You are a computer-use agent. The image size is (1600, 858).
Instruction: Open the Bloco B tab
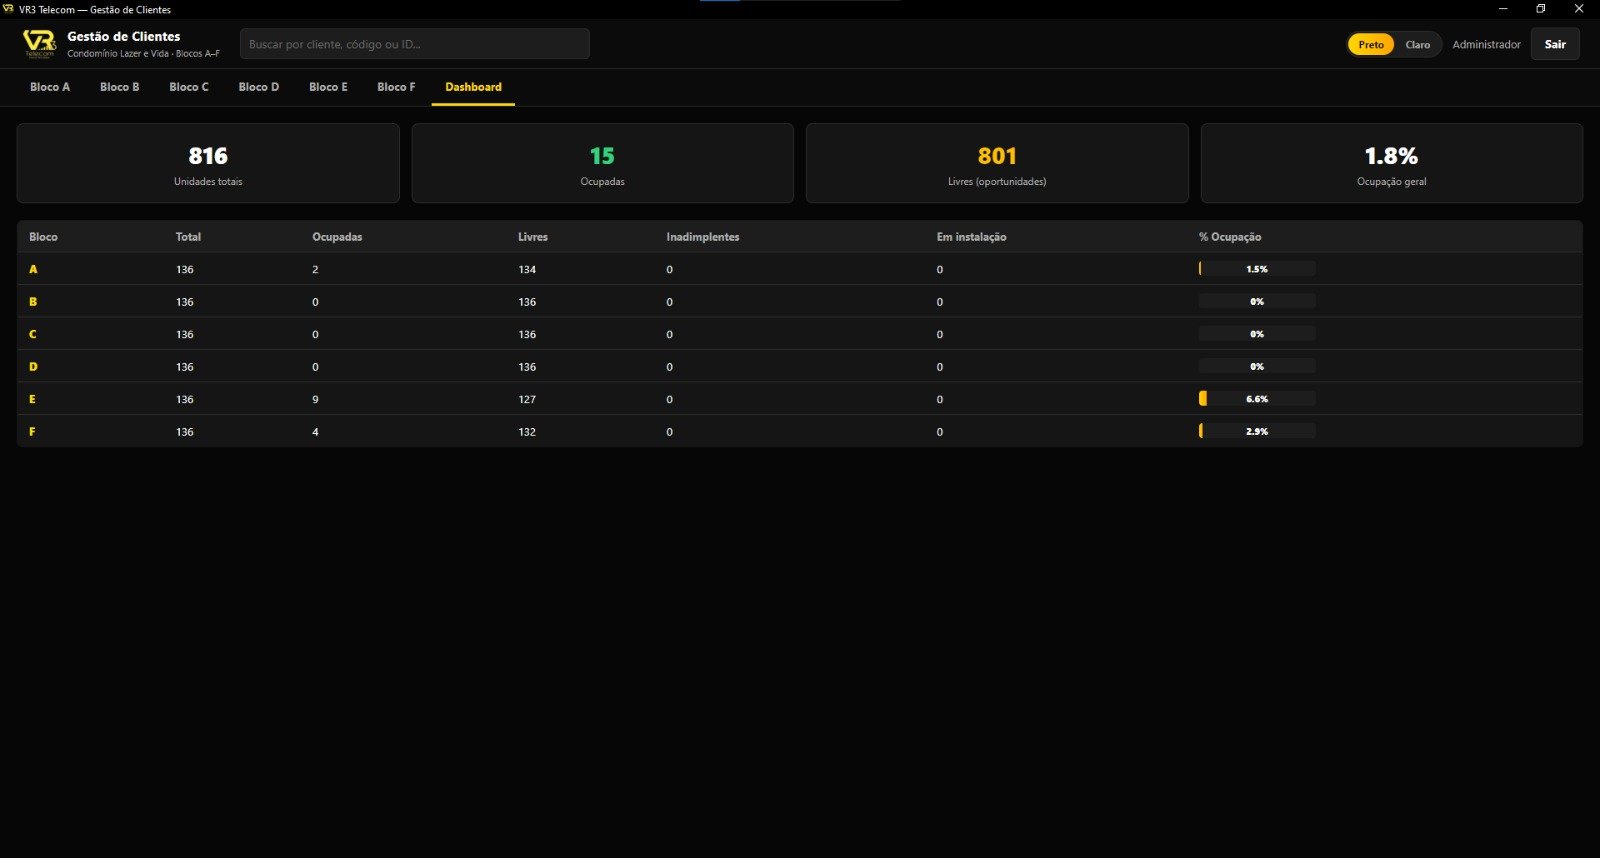120,87
